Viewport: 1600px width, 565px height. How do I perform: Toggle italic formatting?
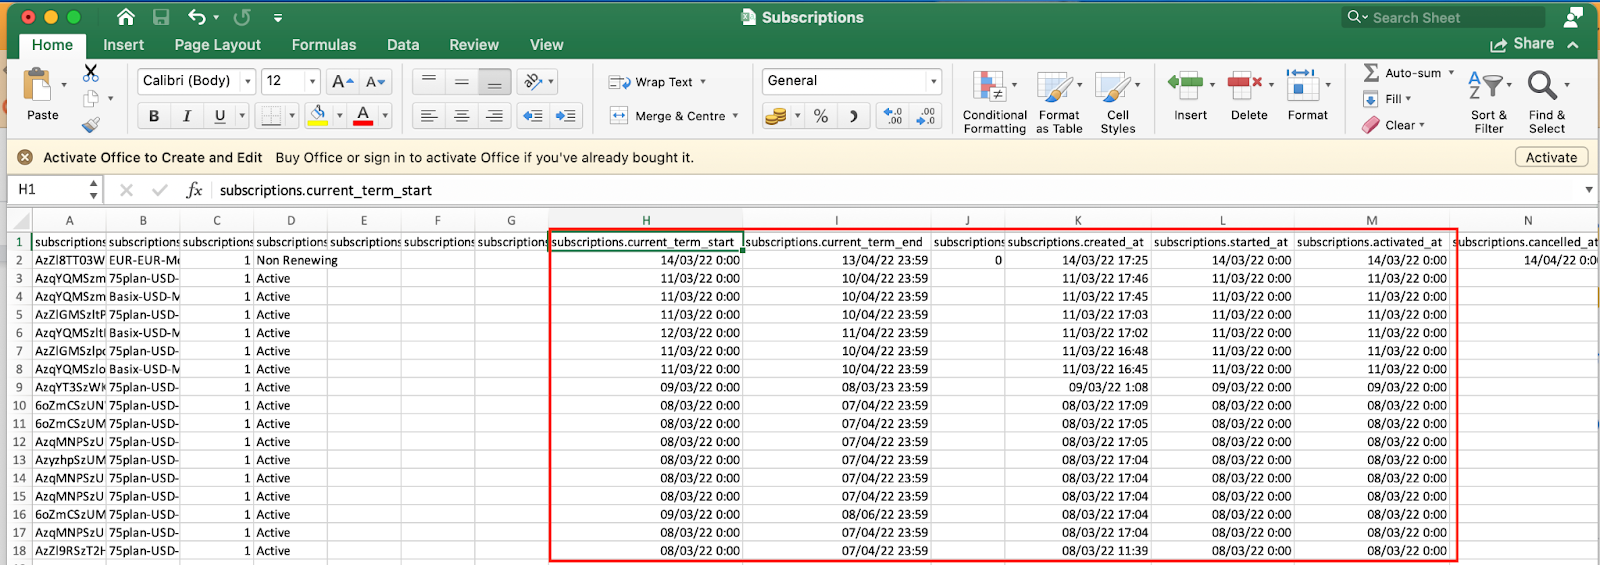point(187,116)
